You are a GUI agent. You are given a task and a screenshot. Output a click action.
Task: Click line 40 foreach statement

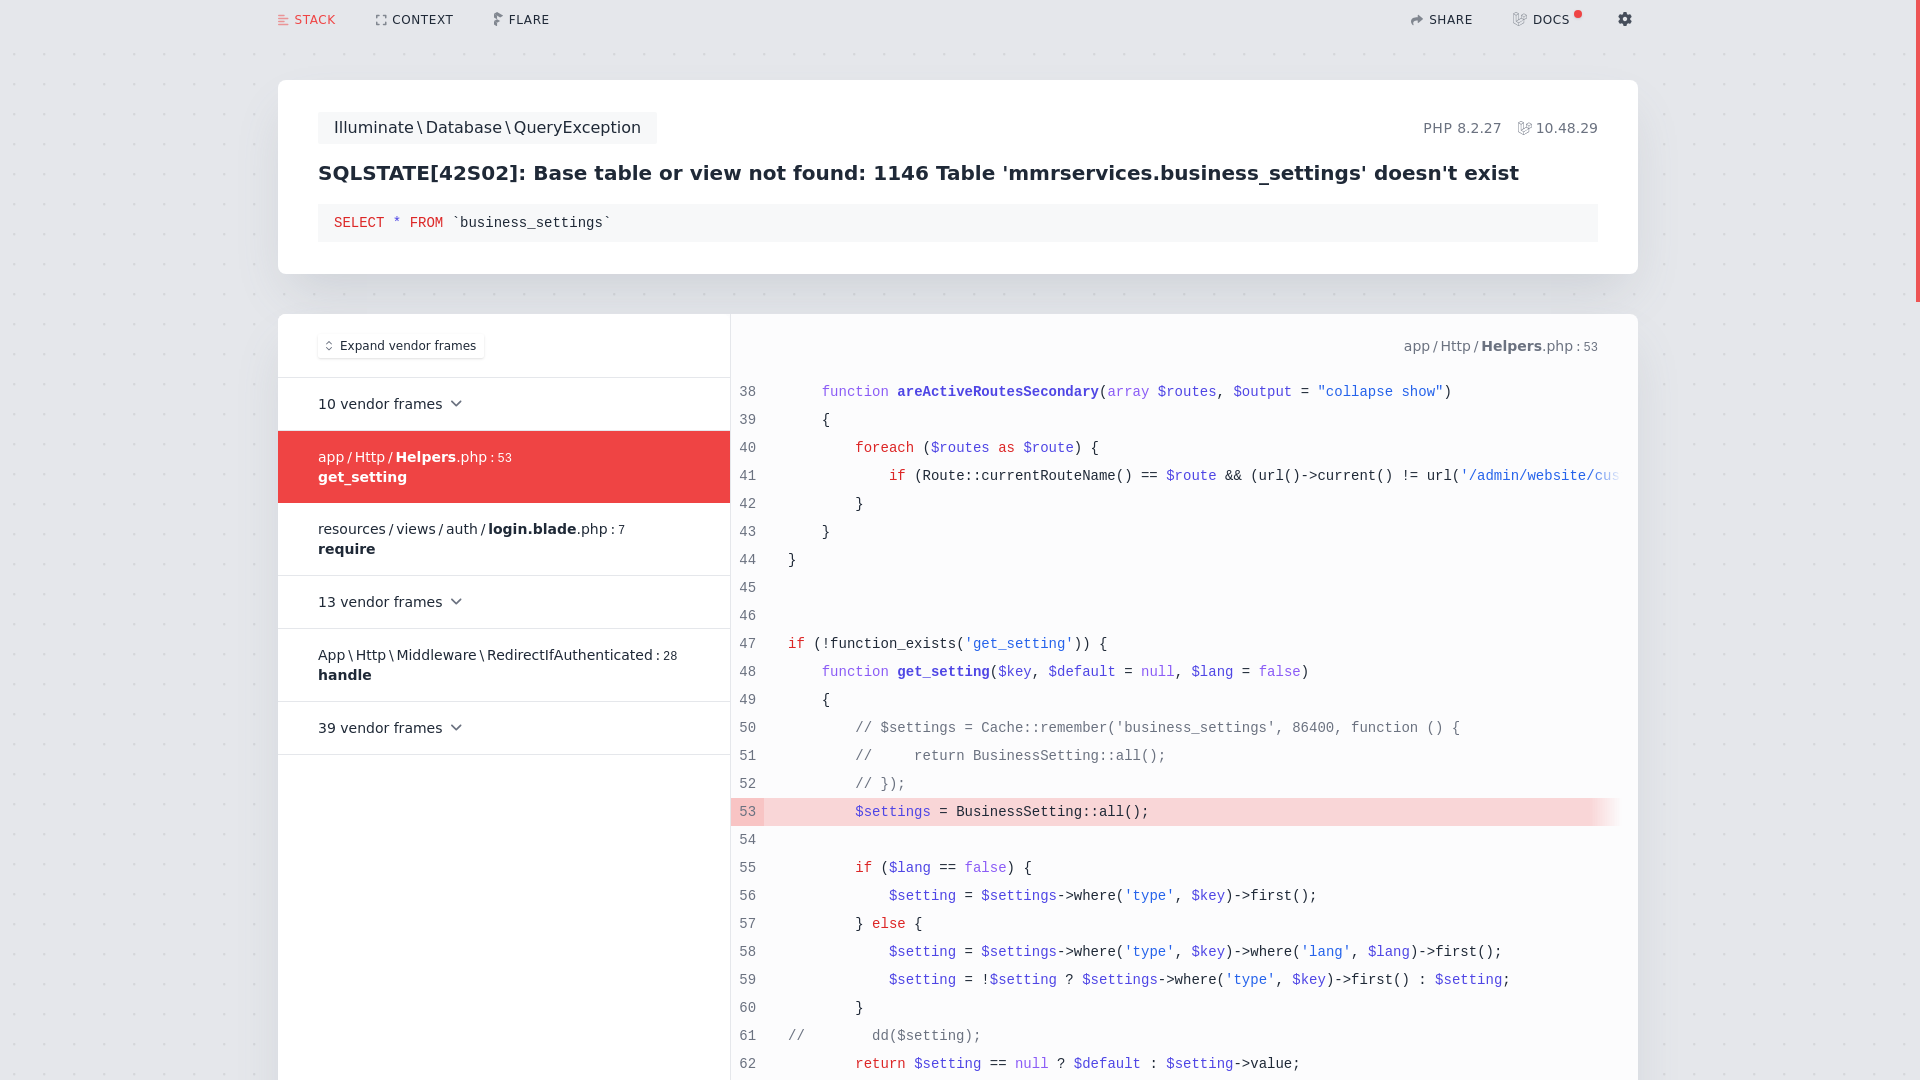click(976, 448)
